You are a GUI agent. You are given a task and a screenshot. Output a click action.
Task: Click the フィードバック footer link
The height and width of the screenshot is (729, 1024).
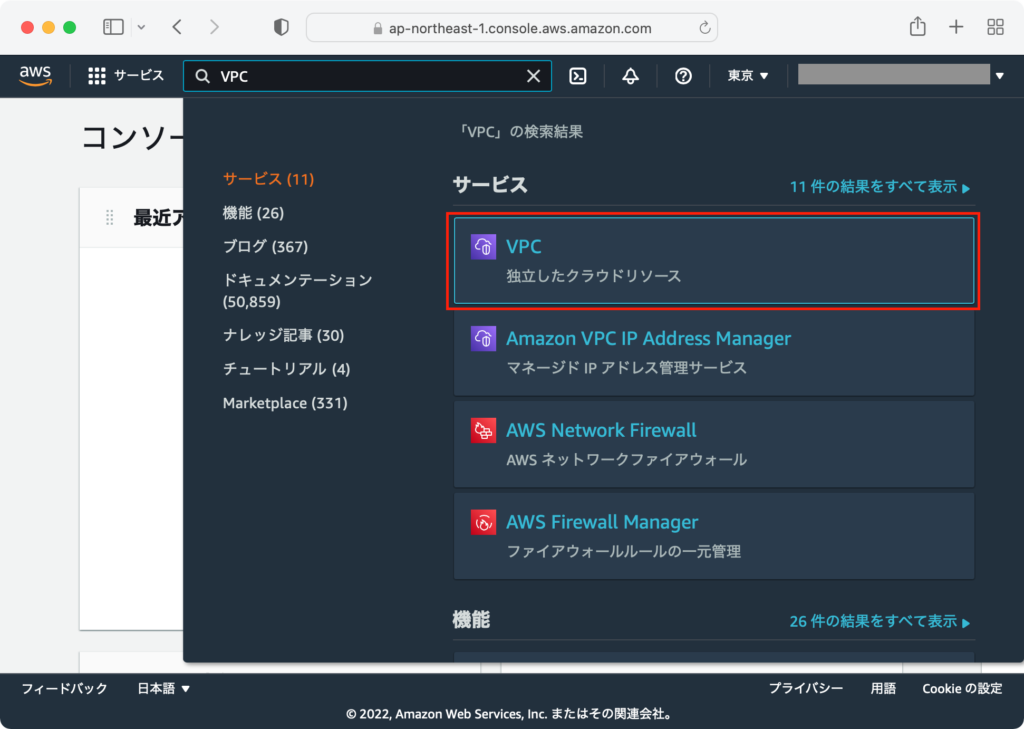pos(65,688)
